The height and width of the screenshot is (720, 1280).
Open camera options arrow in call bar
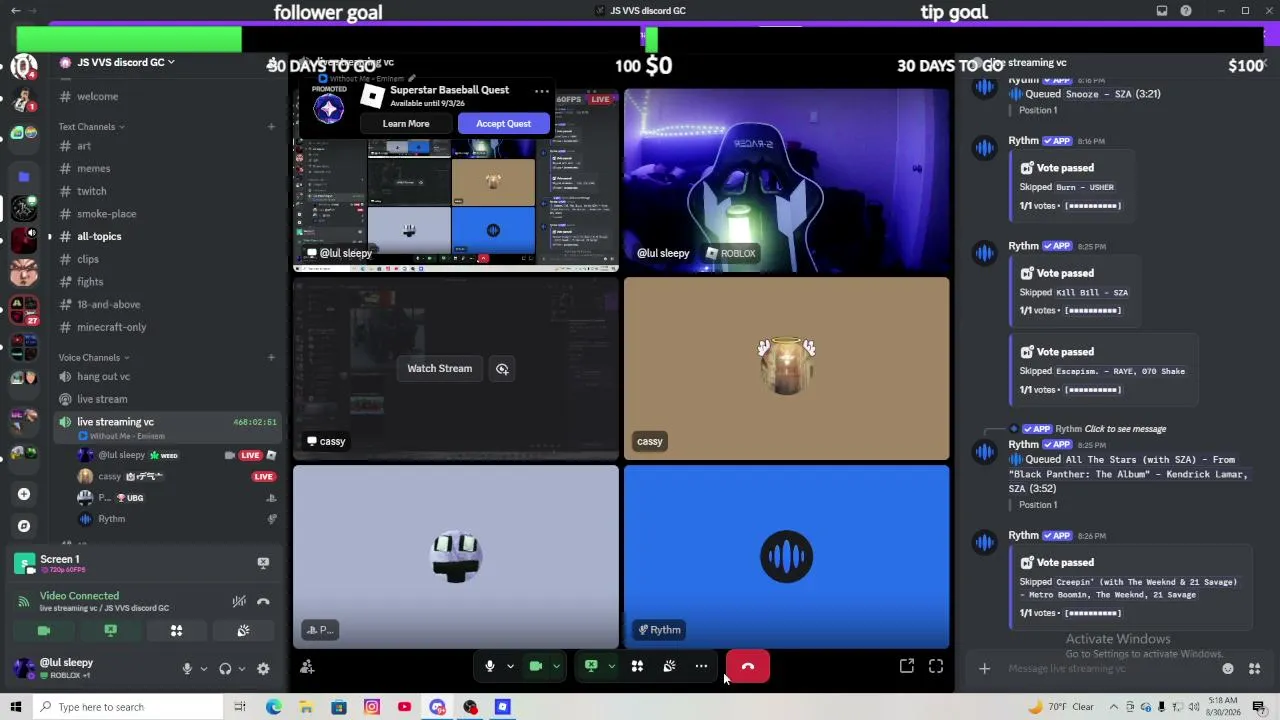tap(557, 667)
